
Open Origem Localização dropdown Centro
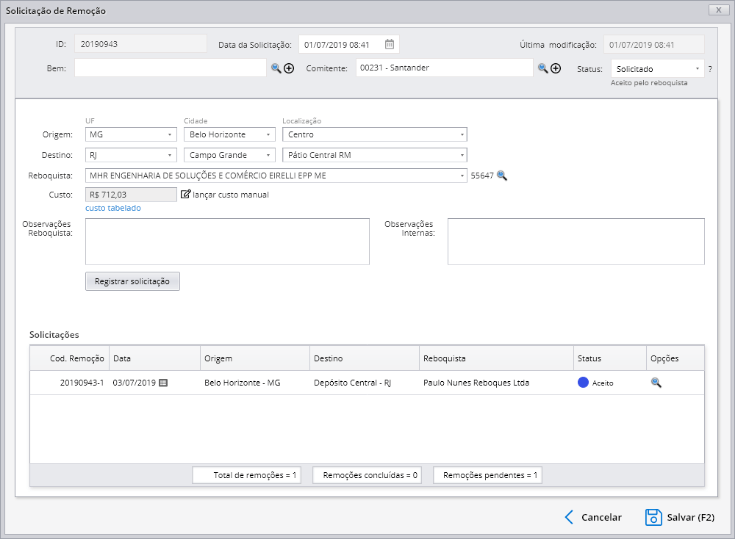(x=375, y=135)
